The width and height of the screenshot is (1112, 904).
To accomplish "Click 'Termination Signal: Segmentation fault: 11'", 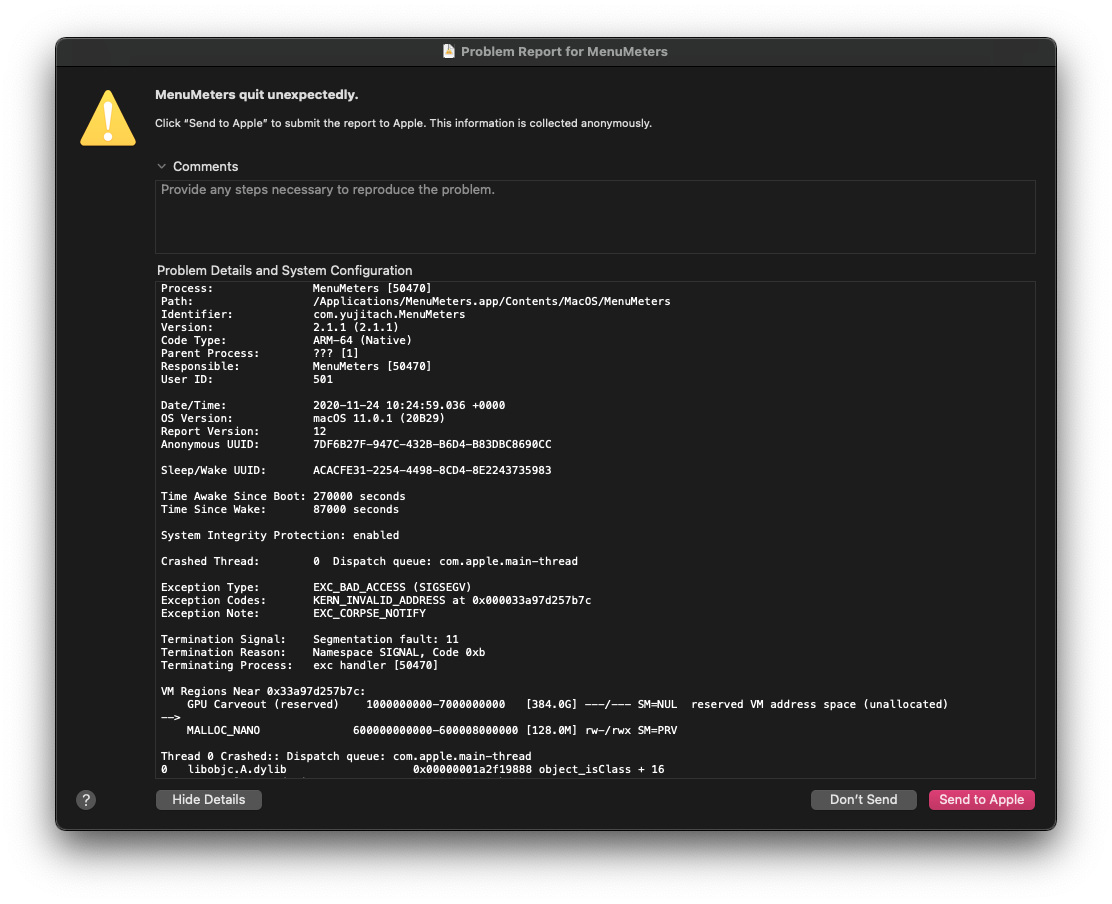I will pos(309,640).
